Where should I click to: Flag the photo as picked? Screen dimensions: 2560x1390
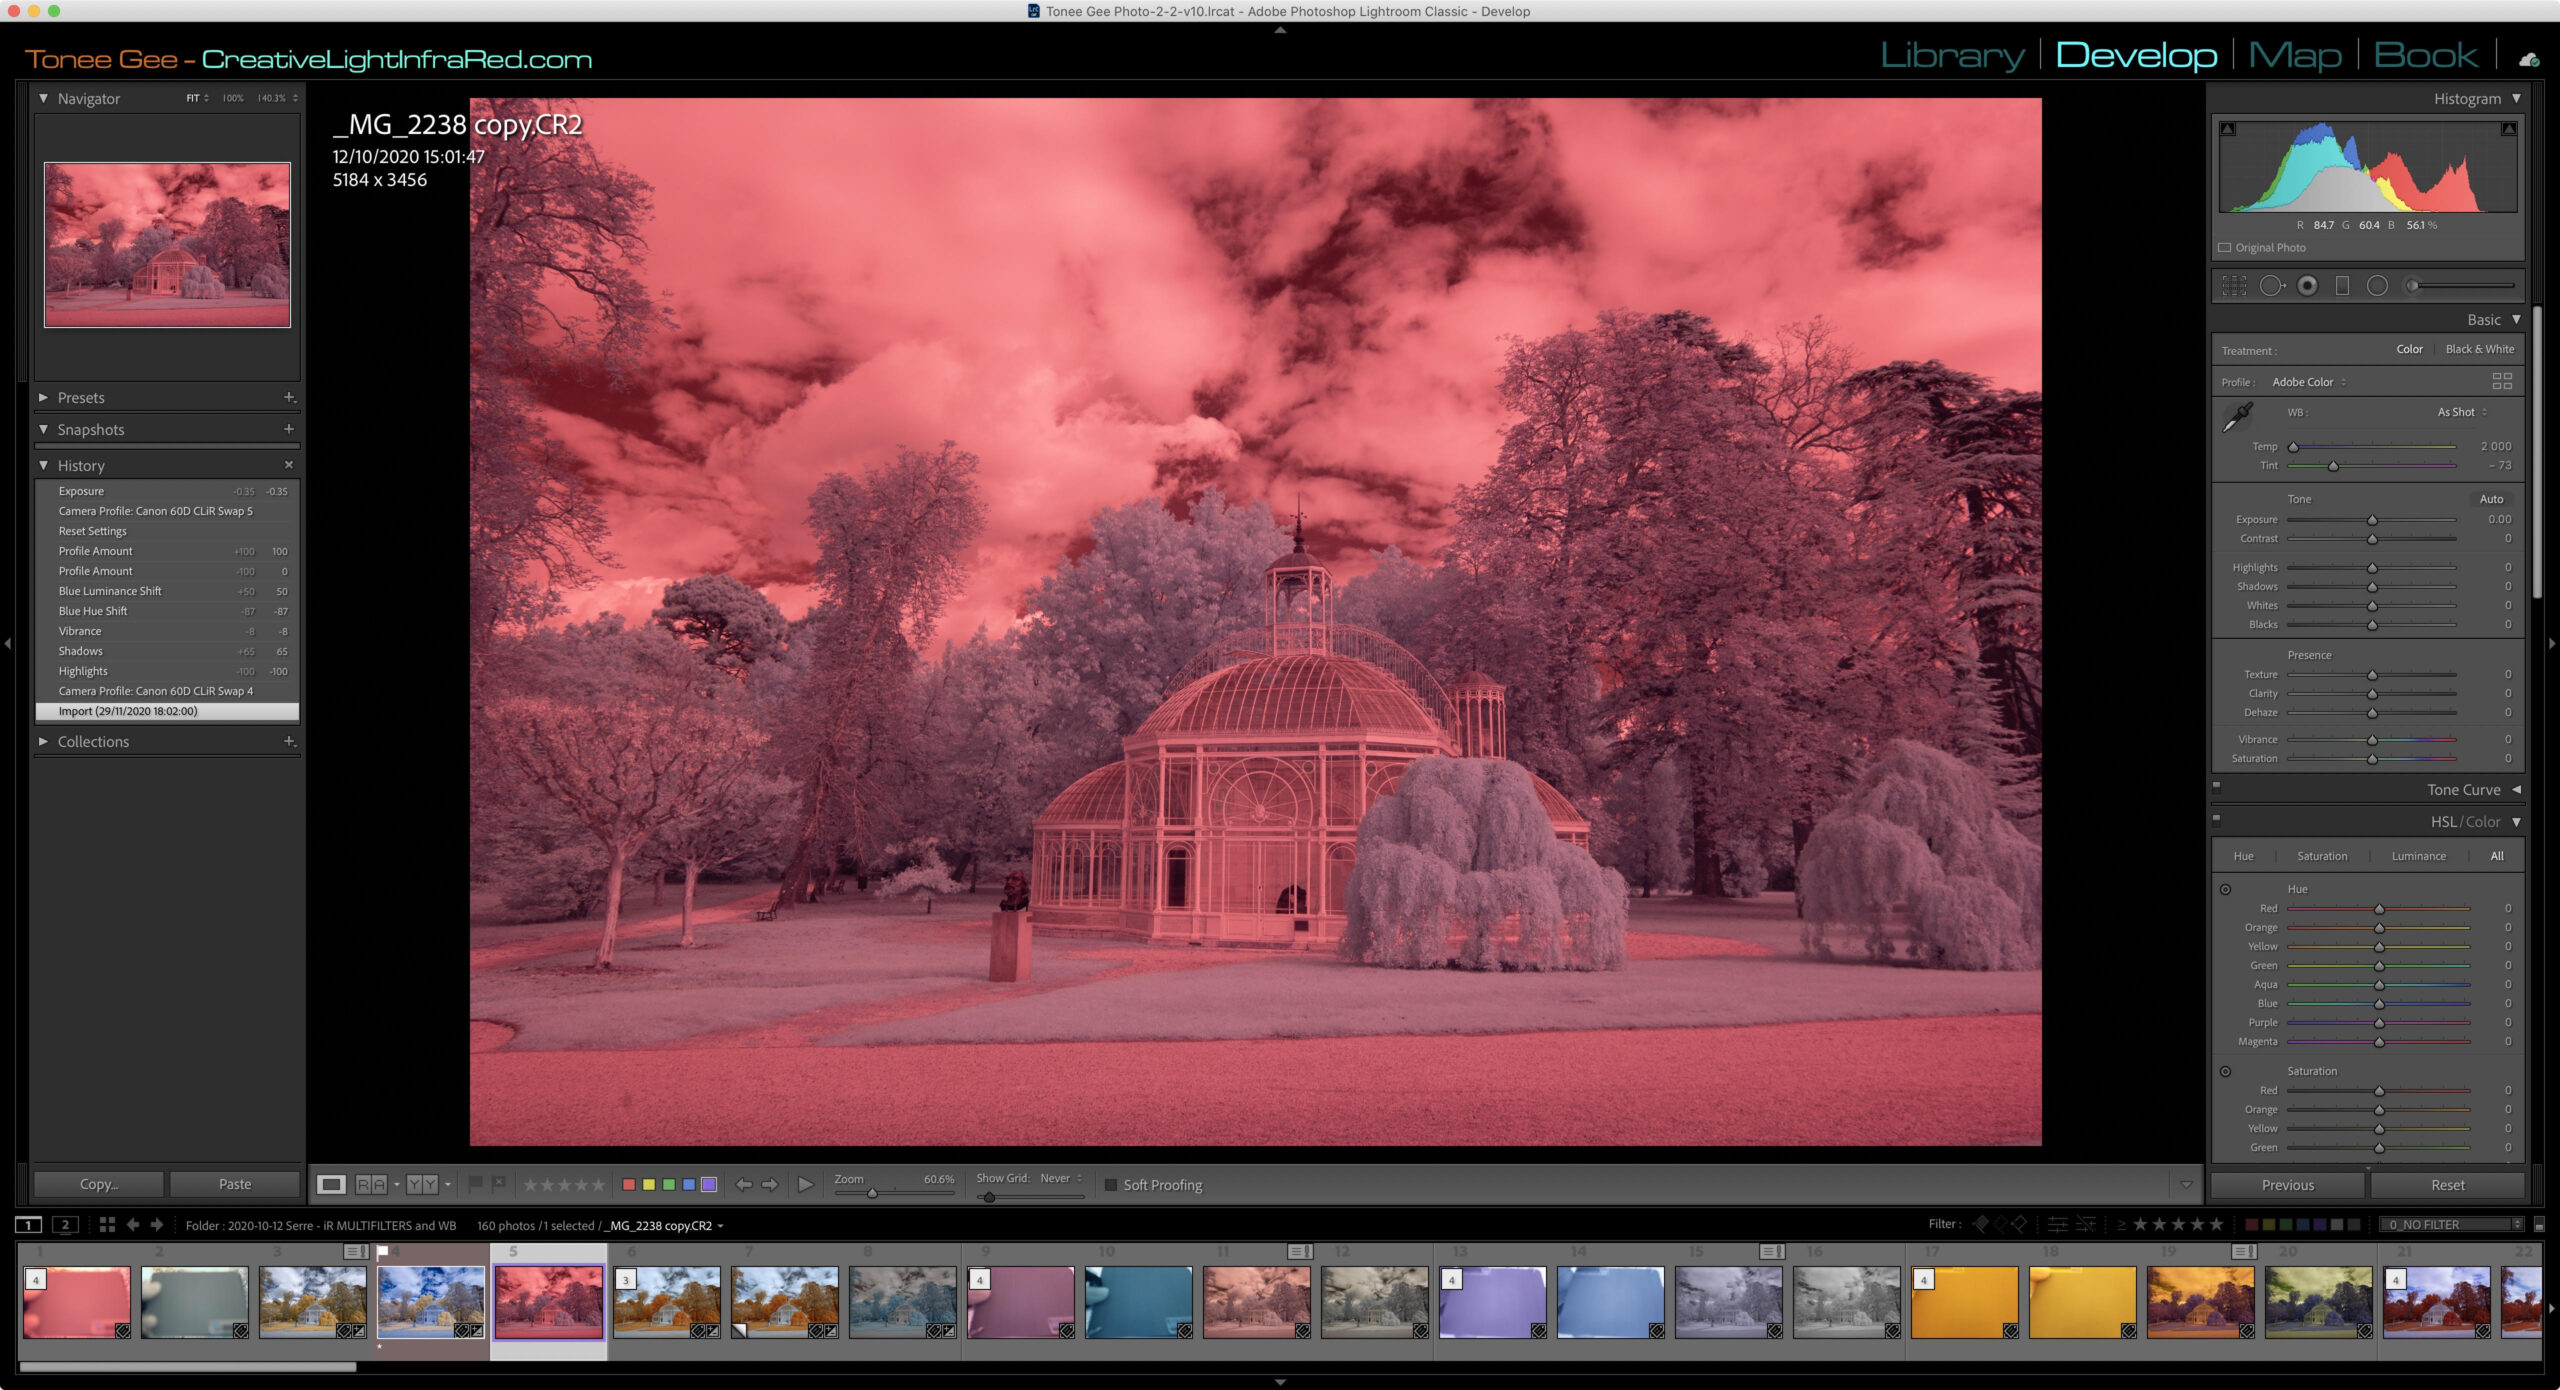(x=476, y=1184)
